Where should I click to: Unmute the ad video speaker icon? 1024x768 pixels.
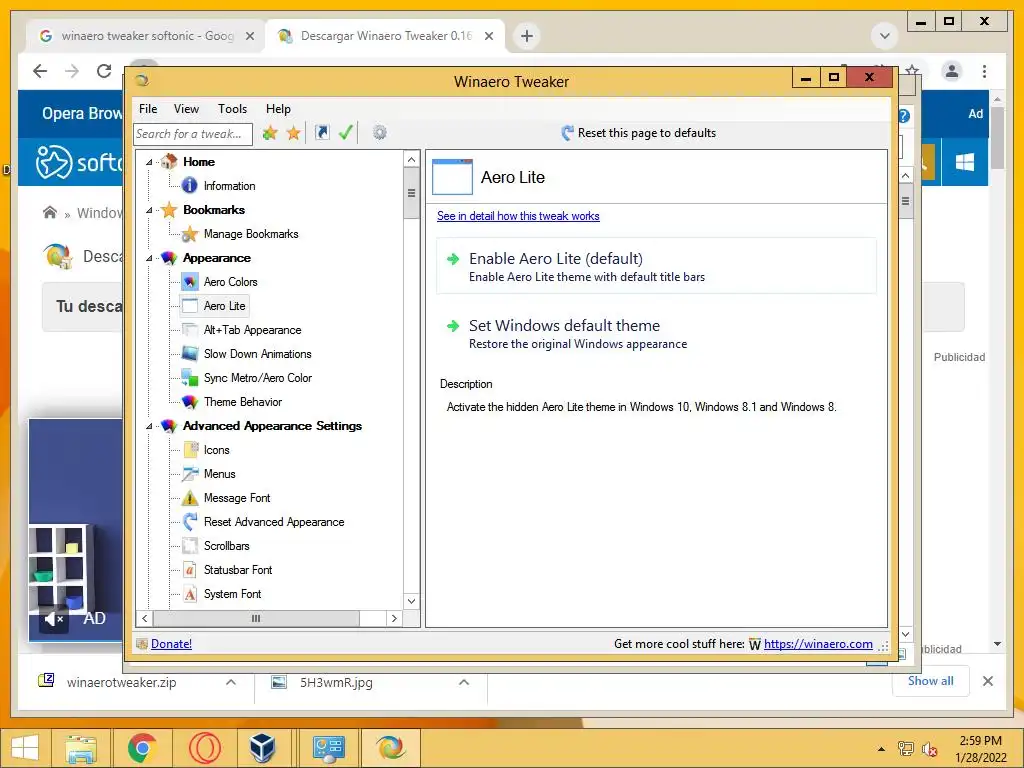(54, 618)
